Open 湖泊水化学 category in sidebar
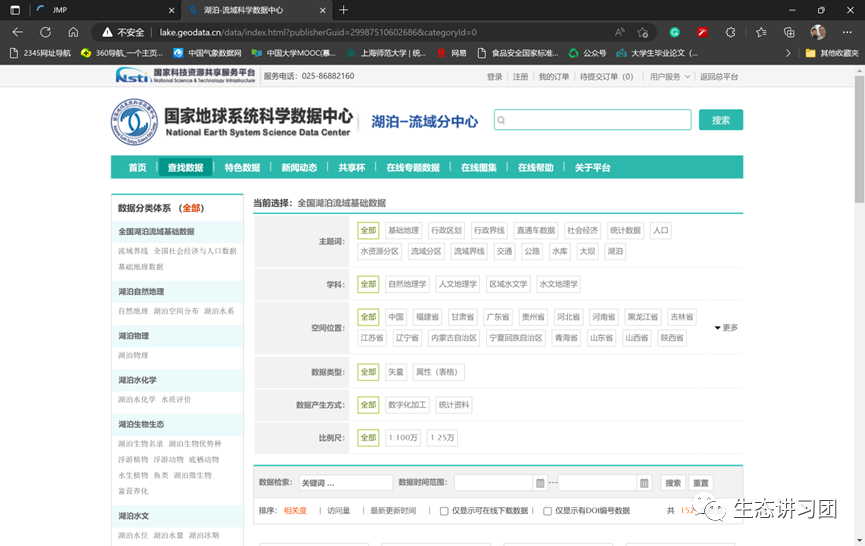Viewport: 865px width, 546px height. coord(137,380)
